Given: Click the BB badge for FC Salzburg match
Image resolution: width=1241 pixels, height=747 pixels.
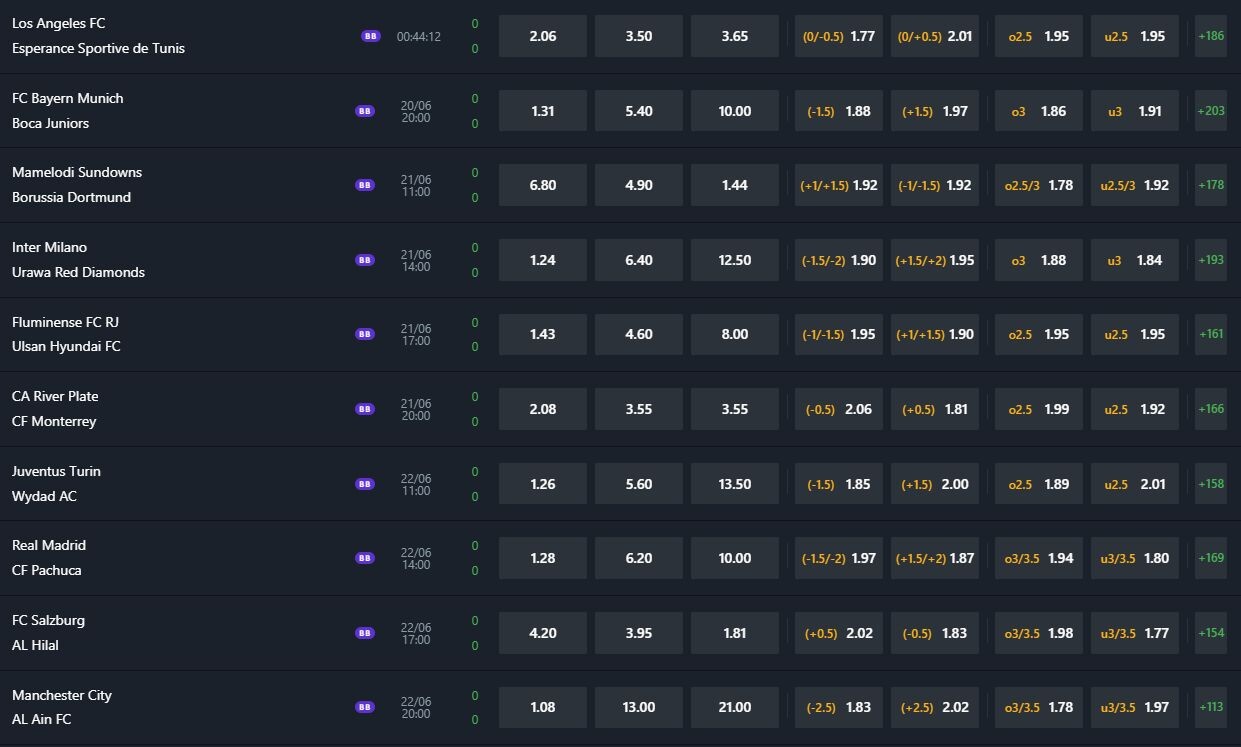Looking at the screenshot, I should tap(365, 633).
